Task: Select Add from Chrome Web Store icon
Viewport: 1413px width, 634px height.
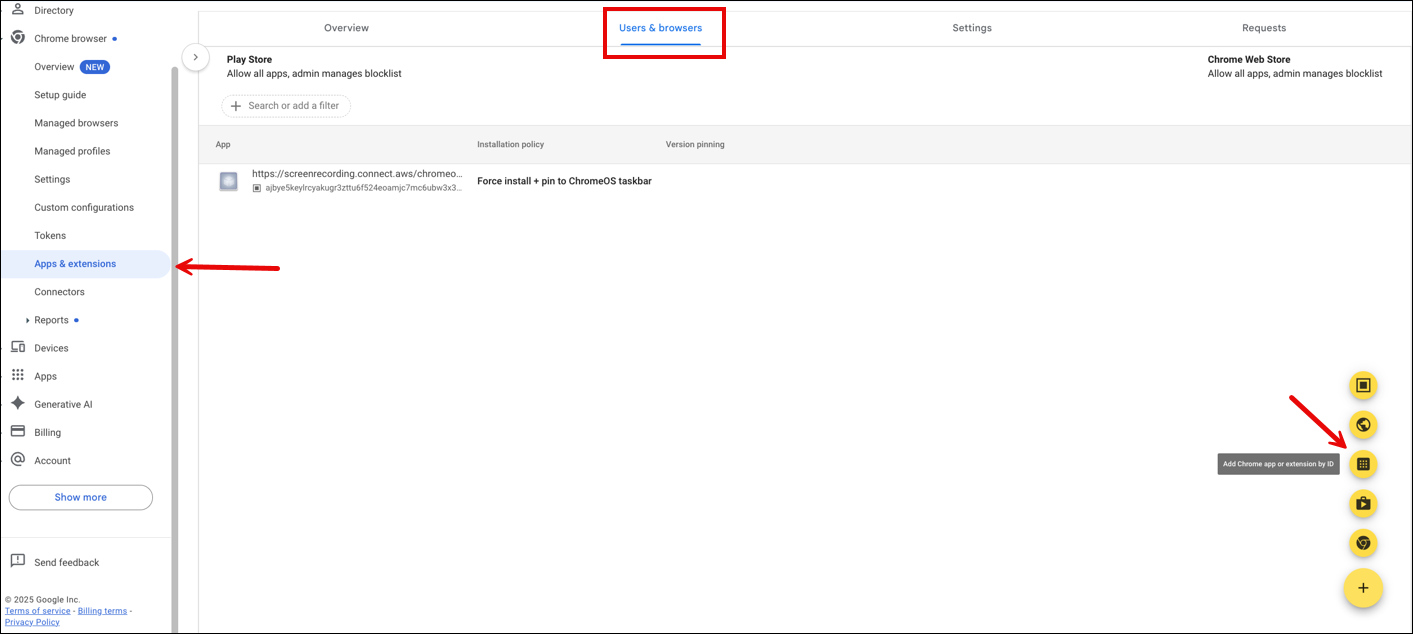Action: pyautogui.click(x=1363, y=543)
